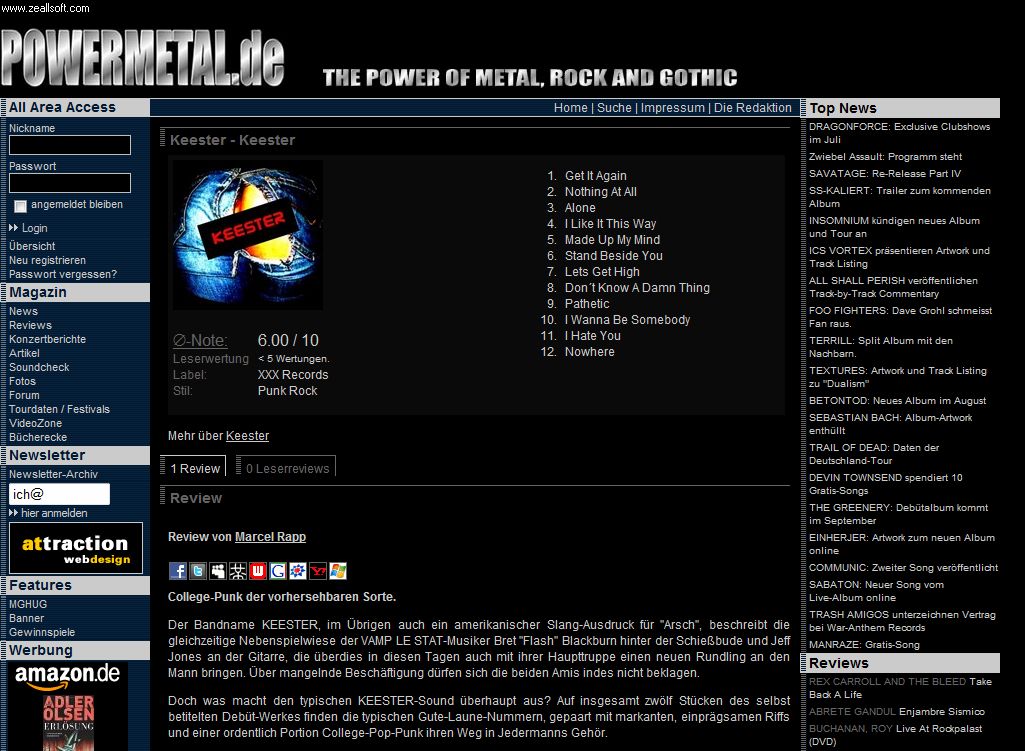Screen dimensions: 1025x751
Task: Click track 'Don´t Know A Damn Thing'
Action: tap(637, 288)
